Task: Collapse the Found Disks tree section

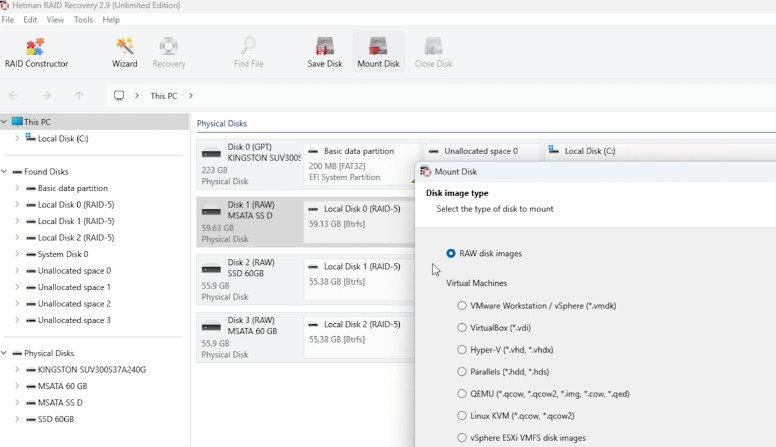Action: [4, 172]
